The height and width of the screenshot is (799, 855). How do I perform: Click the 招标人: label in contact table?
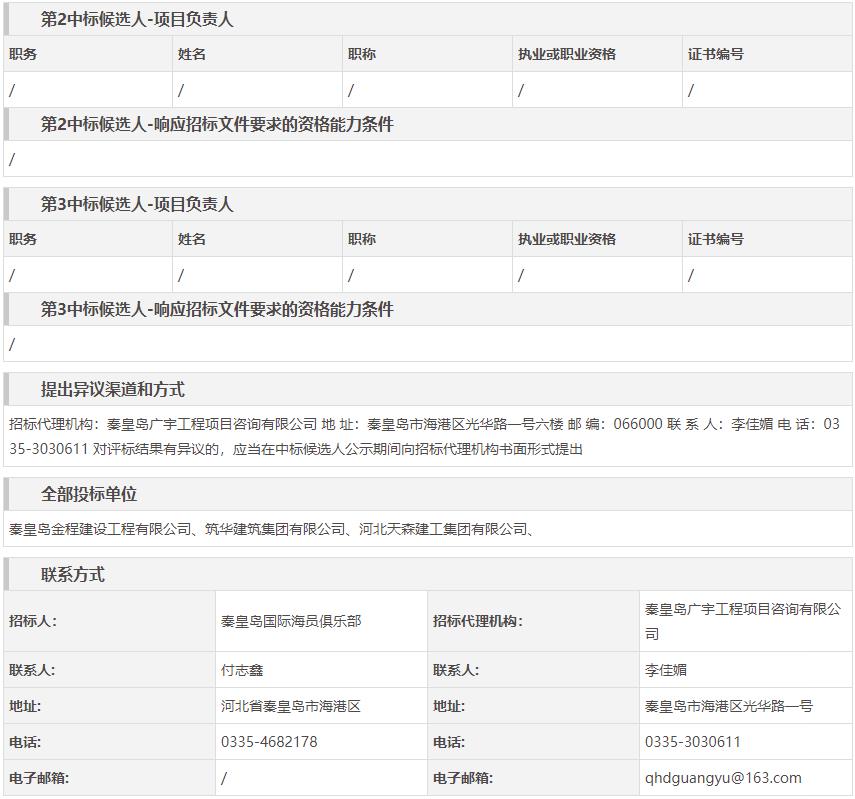click(33, 621)
